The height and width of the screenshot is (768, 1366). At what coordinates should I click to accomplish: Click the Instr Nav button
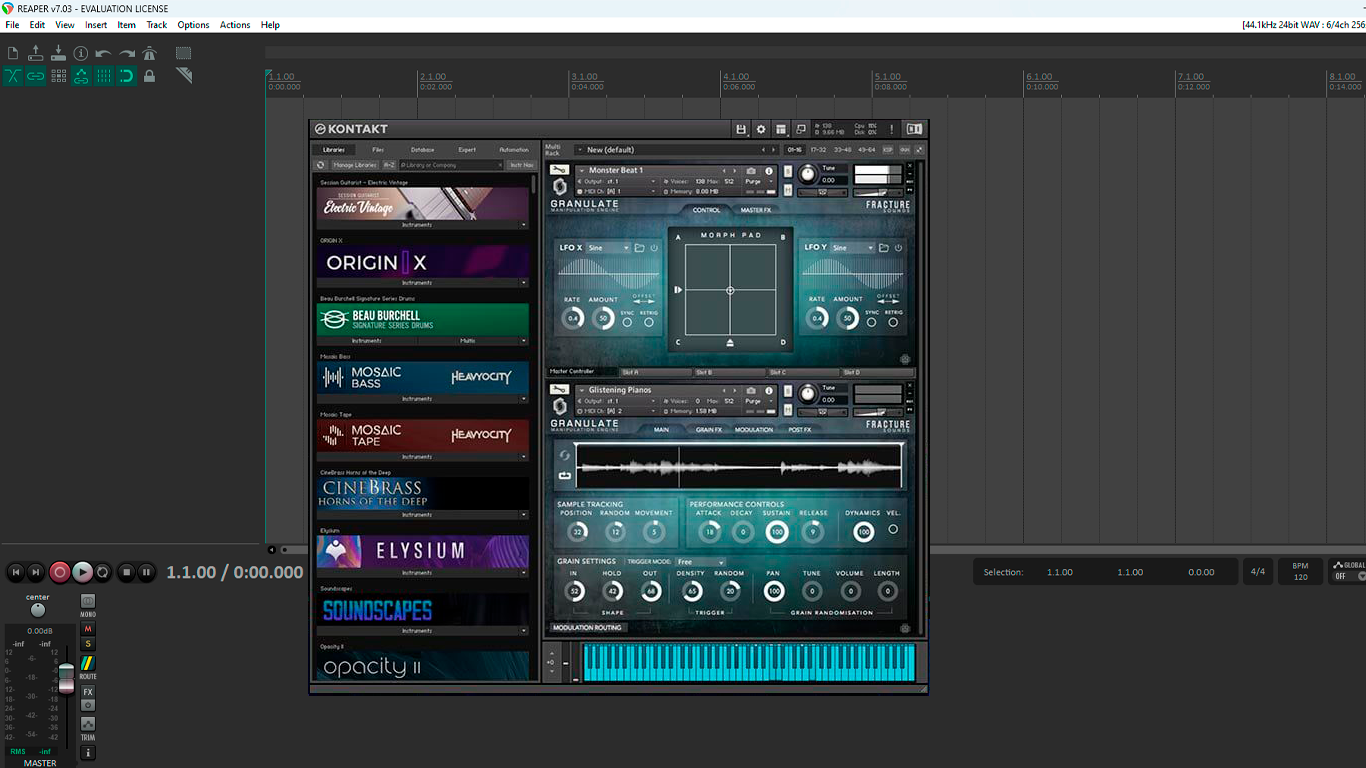pyautogui.click(x=521, y=165)
